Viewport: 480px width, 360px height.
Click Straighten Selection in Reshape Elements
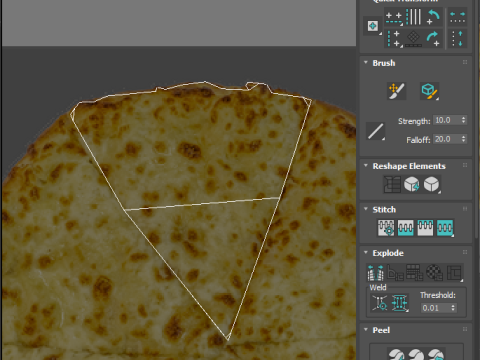392,184
